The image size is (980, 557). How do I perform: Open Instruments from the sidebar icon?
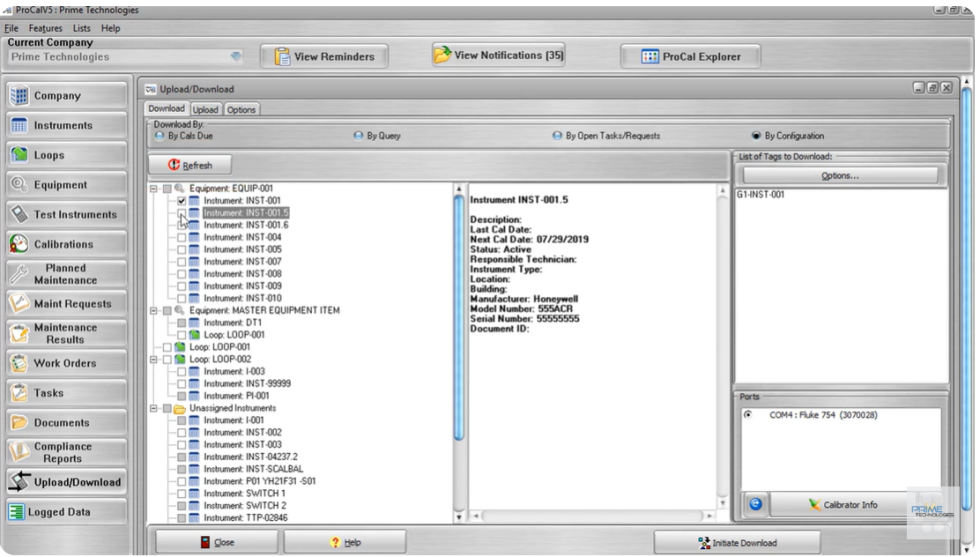[x=19, y=125]
